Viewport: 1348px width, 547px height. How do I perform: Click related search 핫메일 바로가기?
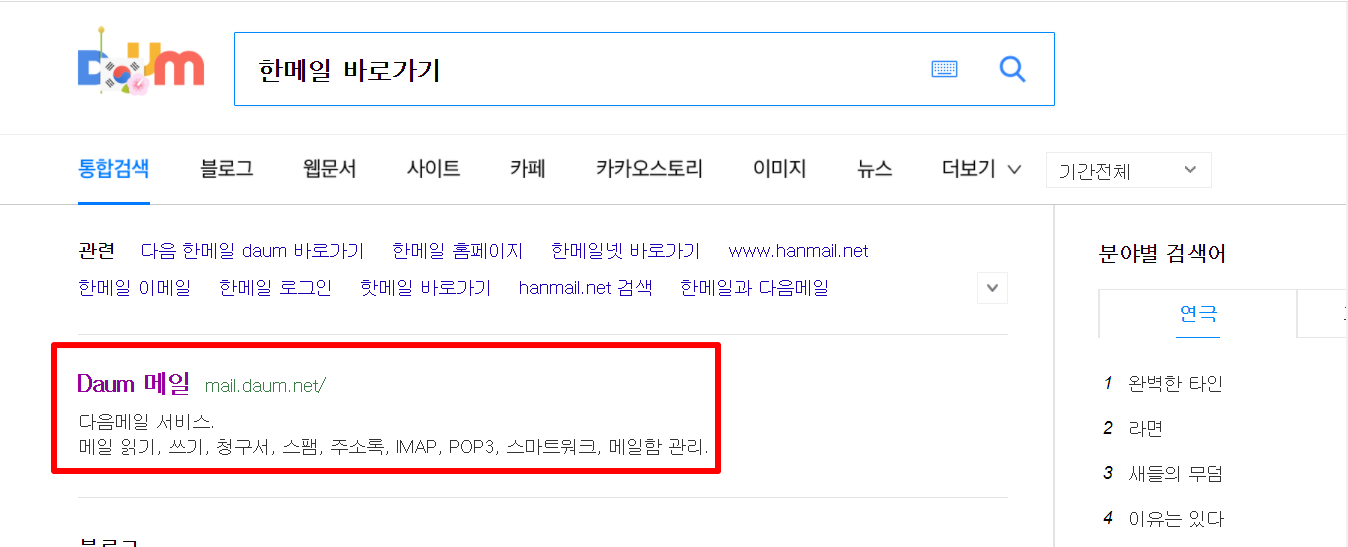(425, 288)
